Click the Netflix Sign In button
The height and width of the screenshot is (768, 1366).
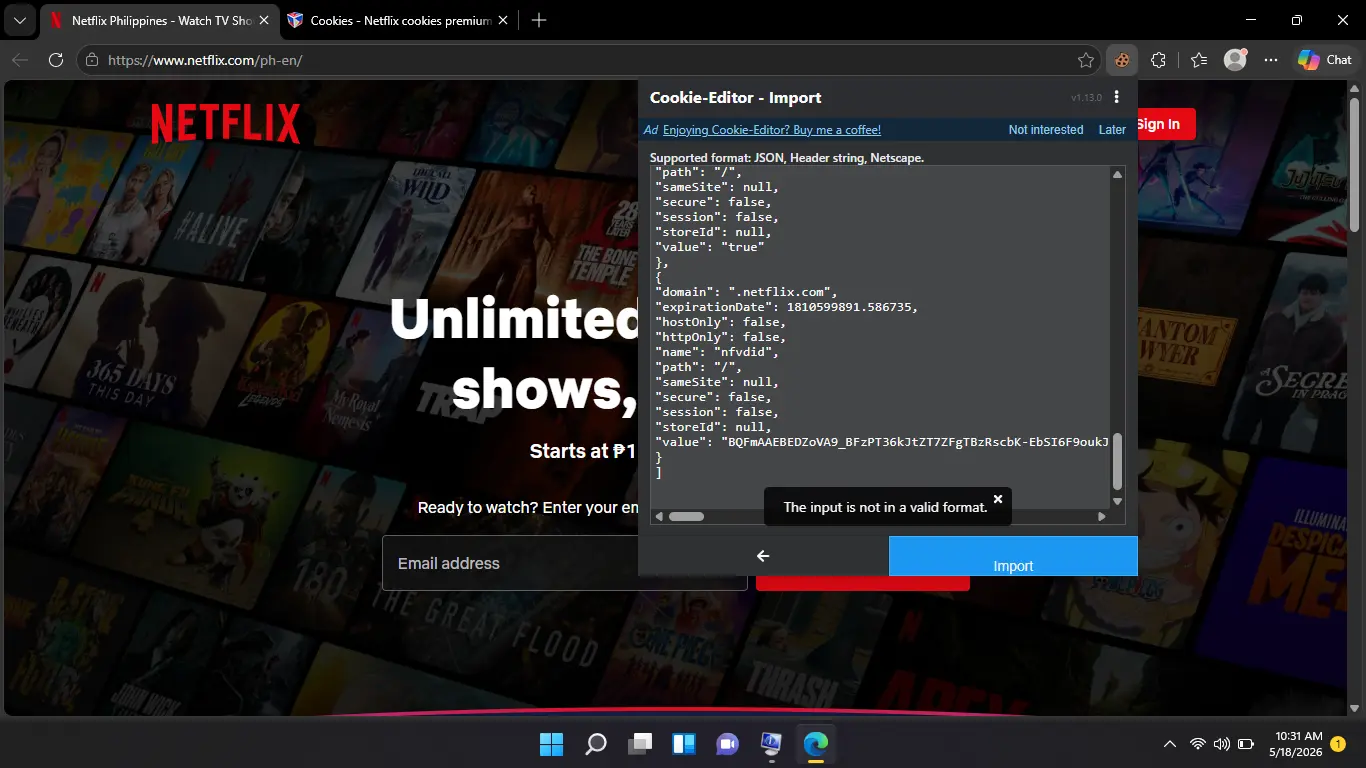click(x=1166, y=124)
